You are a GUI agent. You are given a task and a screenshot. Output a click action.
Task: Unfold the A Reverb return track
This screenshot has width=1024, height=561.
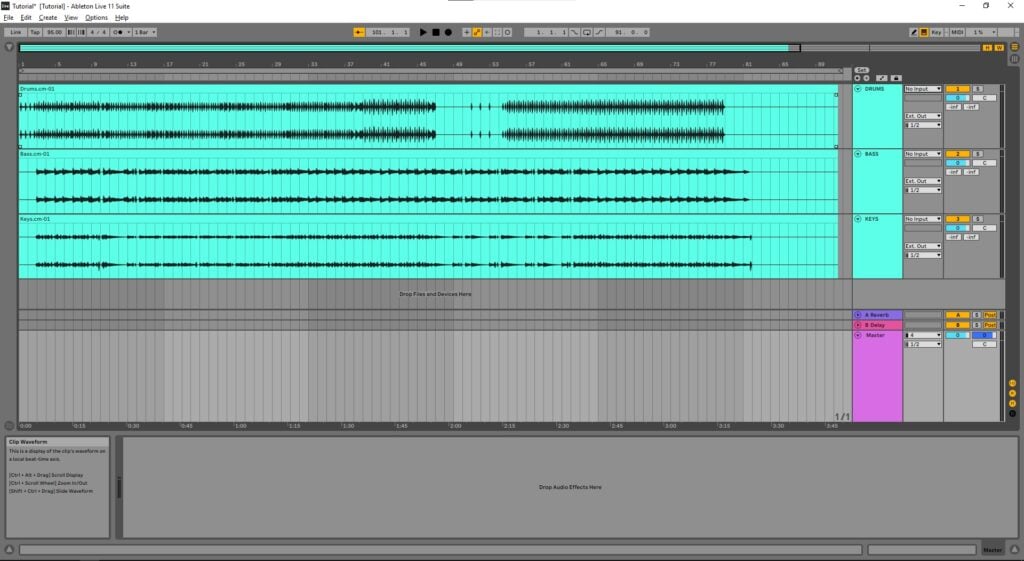click(x=858, y=315)
